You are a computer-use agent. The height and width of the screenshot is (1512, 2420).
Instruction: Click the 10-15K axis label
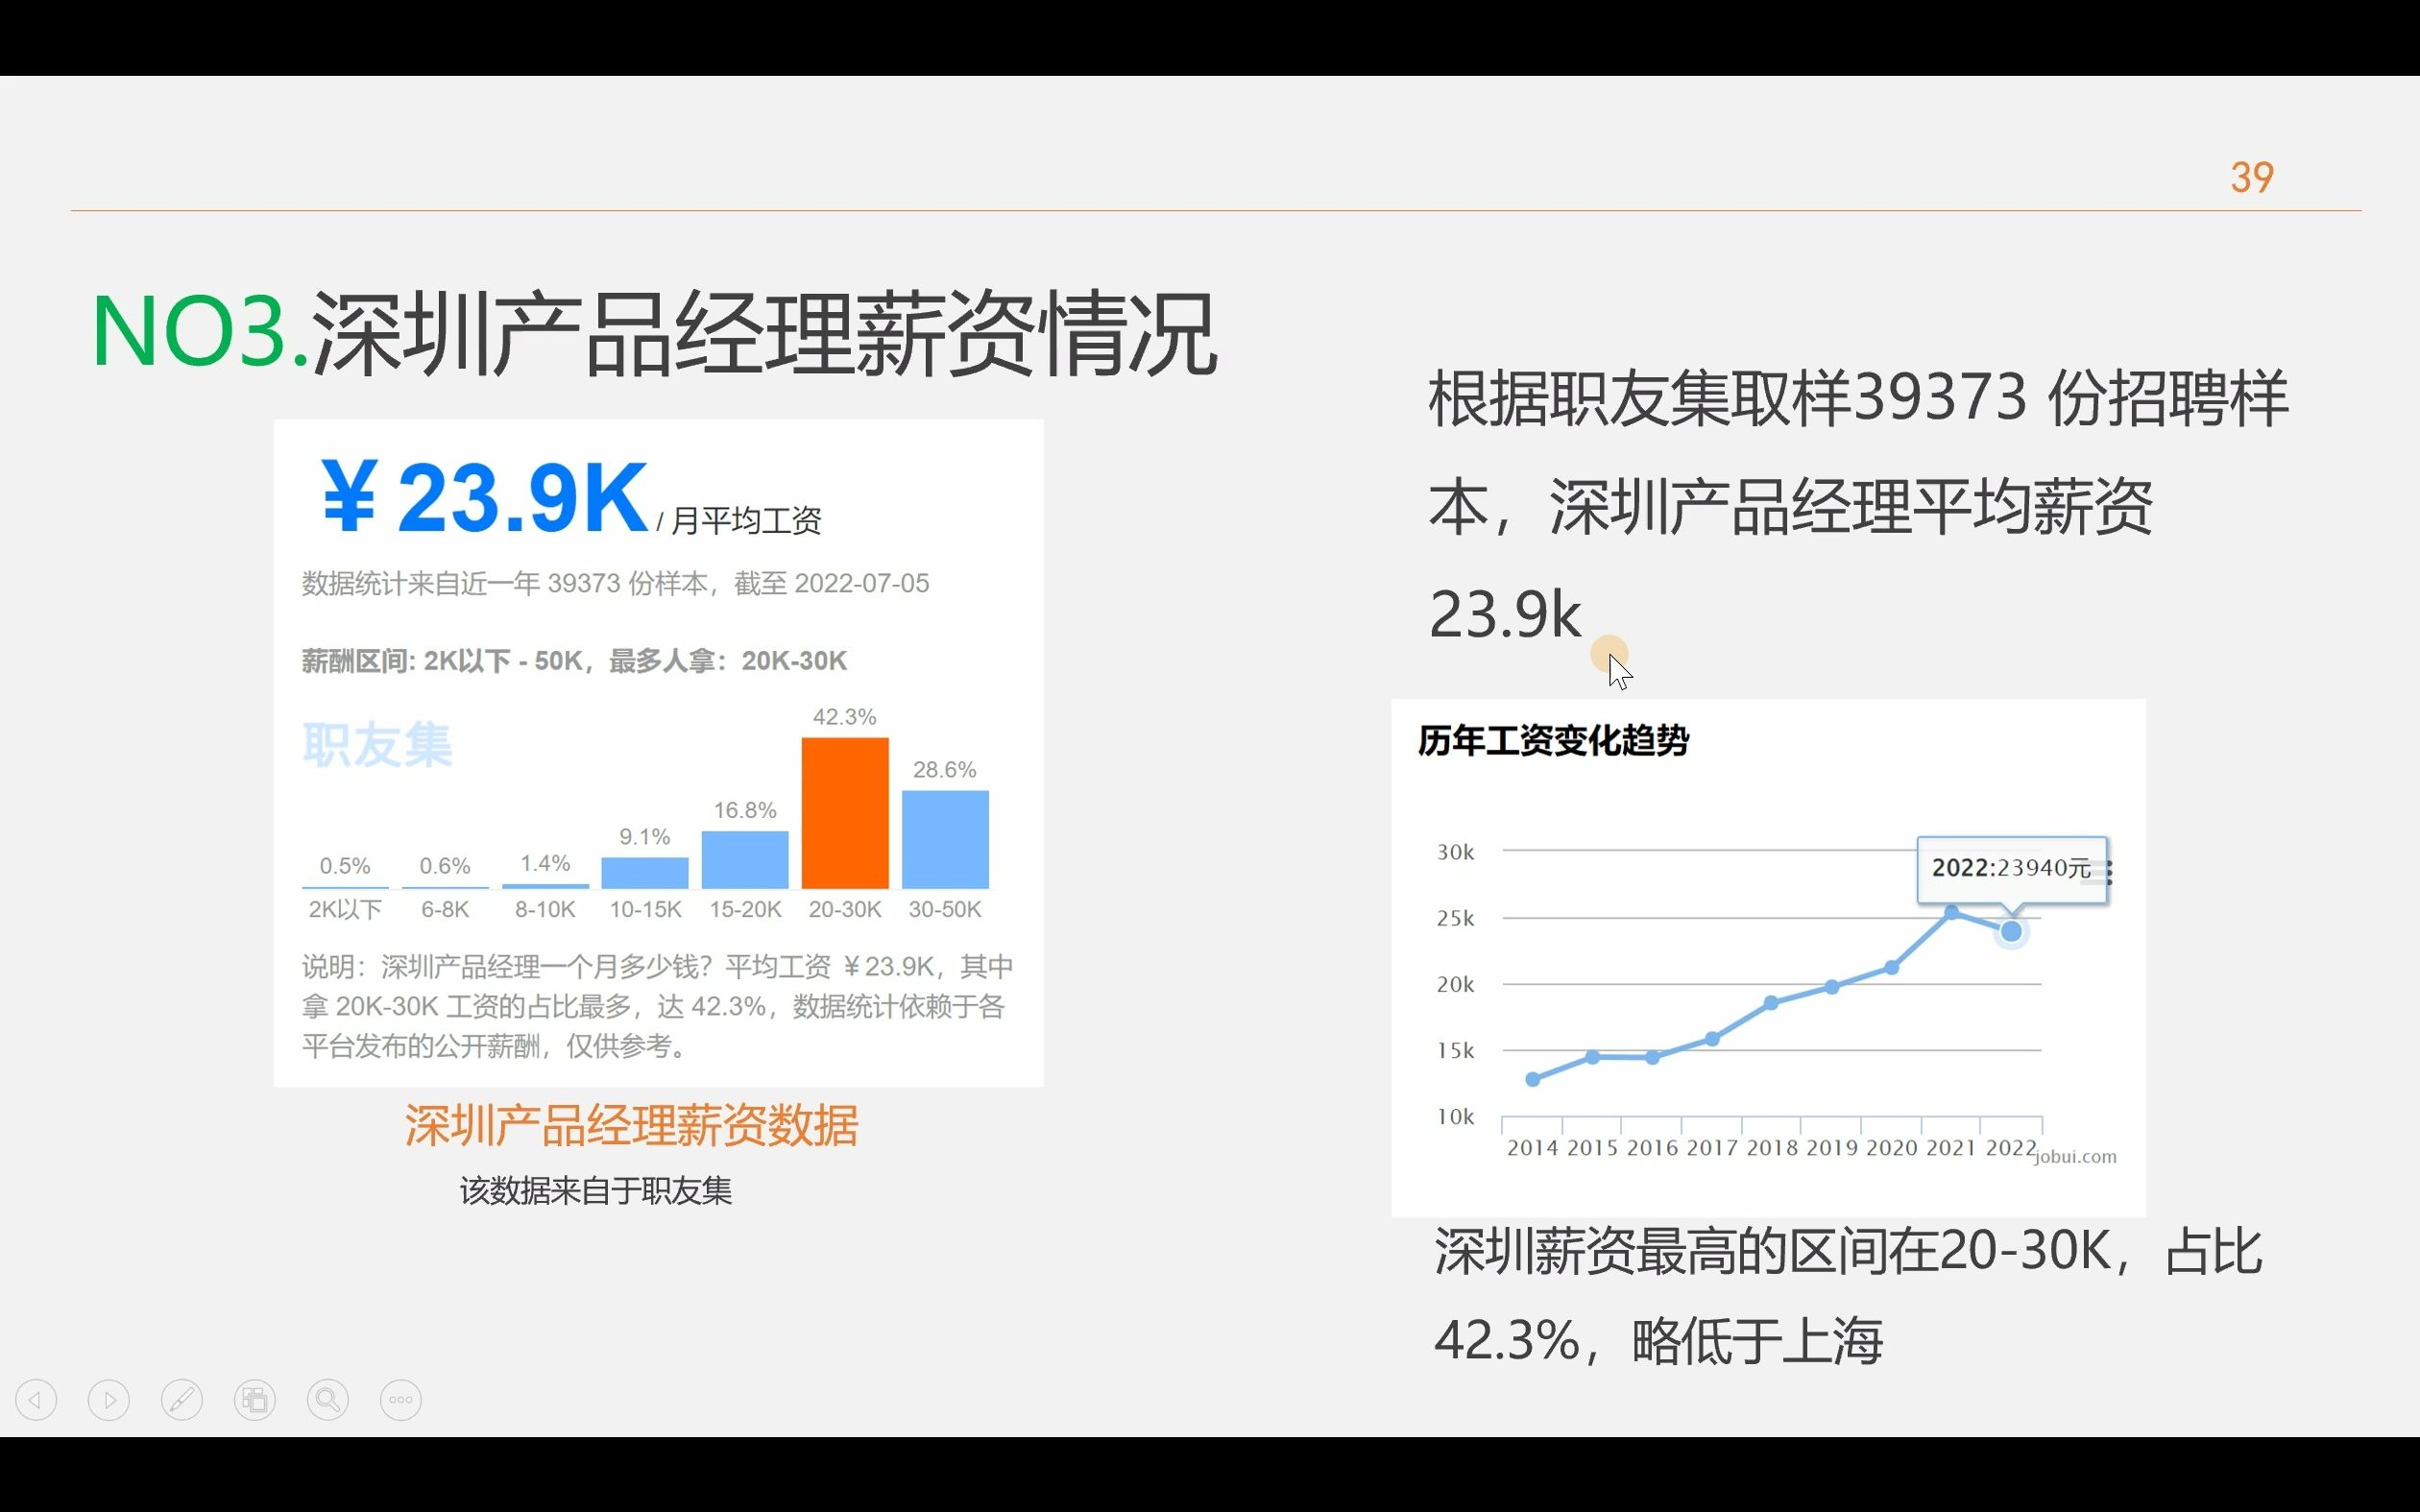[645, 909]
